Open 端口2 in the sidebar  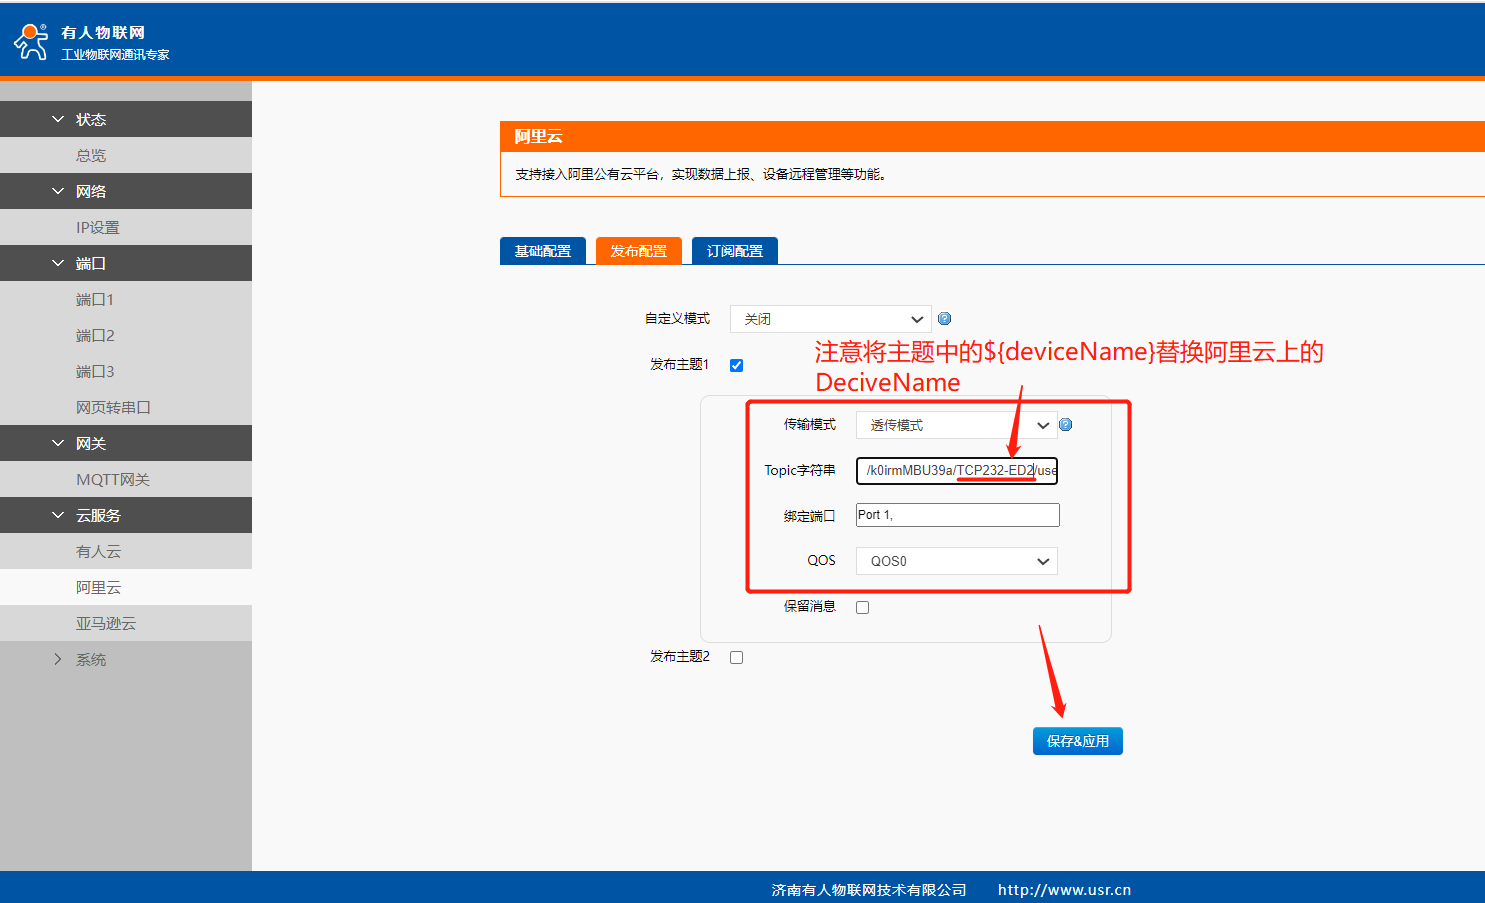(x=126, y=335)
